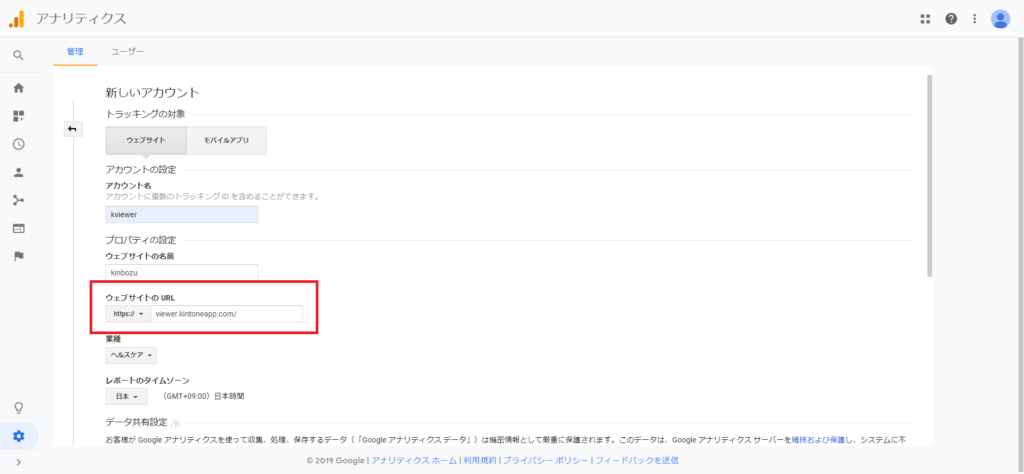The height and width of the screenshot is (474, 1024).
Task: Open the https:// protocol dropdown
Action: pos(128,314)
